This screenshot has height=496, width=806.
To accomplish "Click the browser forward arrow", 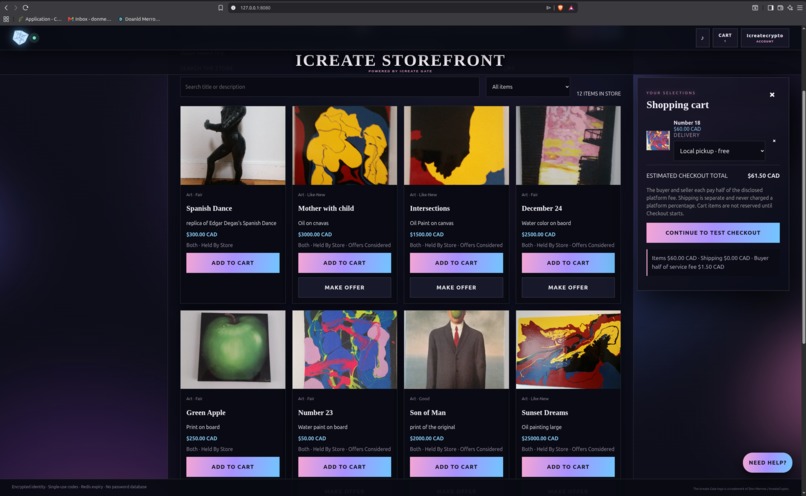I will click(15, 8).
